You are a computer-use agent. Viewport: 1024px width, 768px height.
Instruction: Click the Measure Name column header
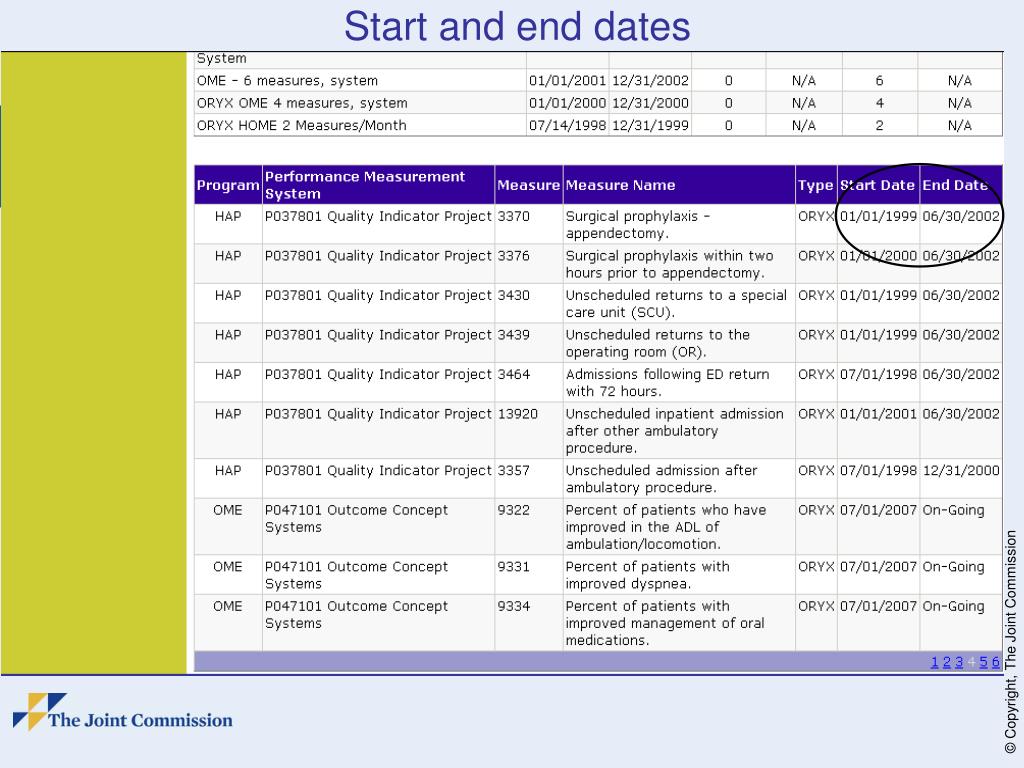(x=679, y=185)
